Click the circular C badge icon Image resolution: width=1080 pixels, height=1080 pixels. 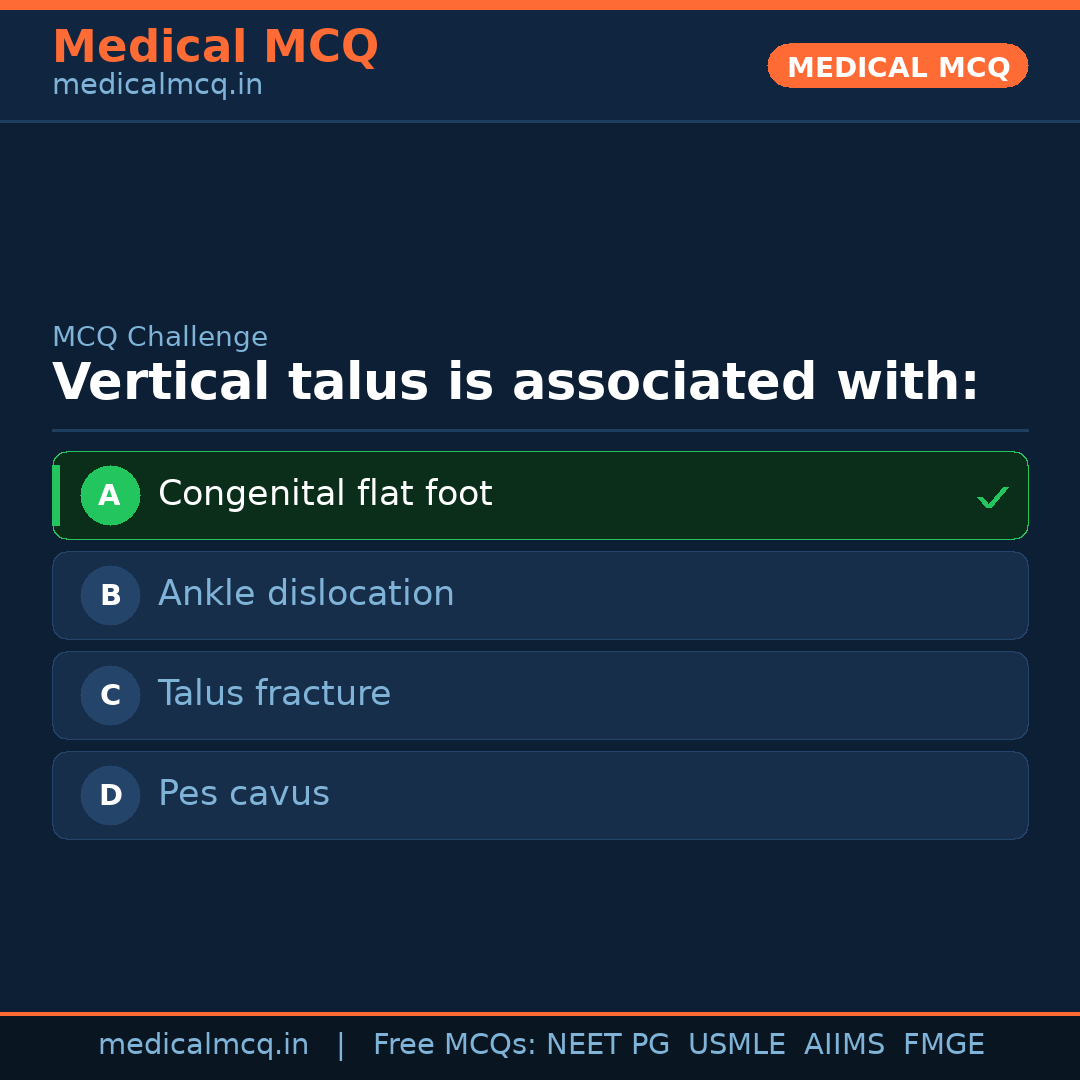tap(110, 695)
